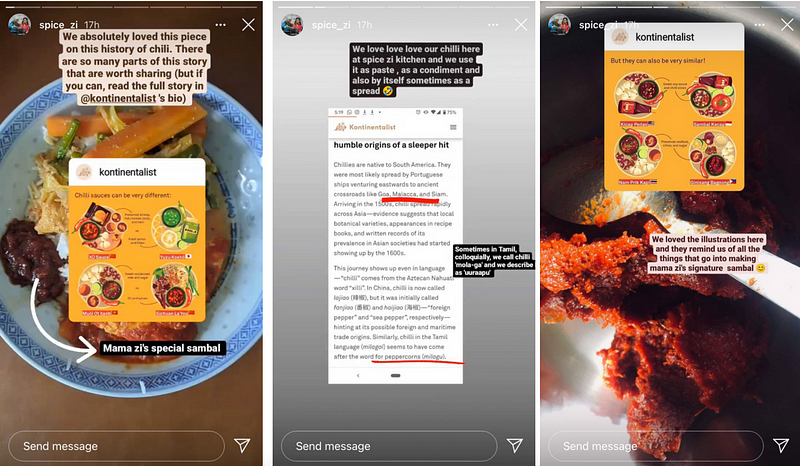800x466 pixels.
Task: Click Kontinentalist logo in embedded page
Action: (x=365, y=127)
